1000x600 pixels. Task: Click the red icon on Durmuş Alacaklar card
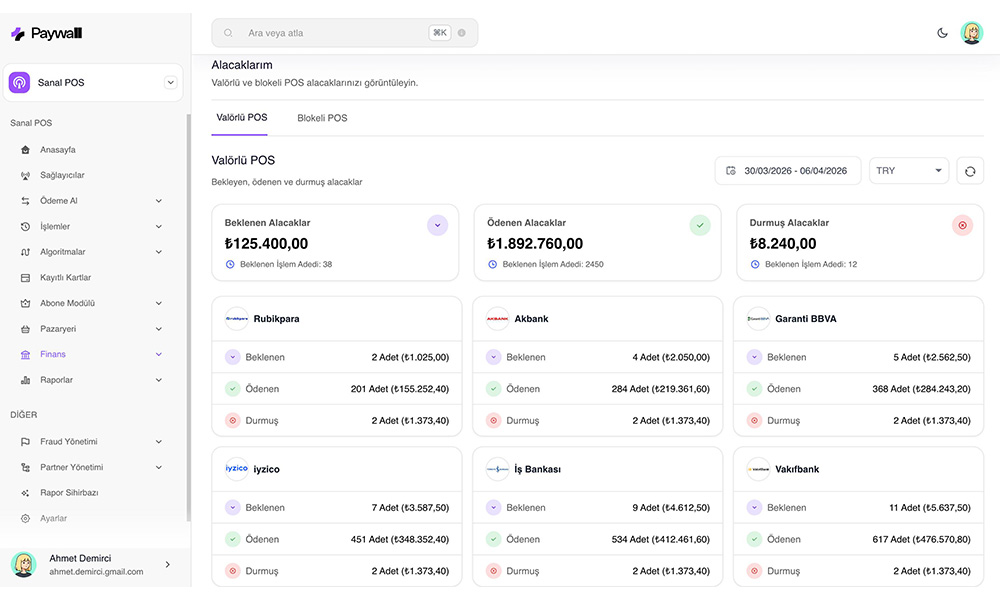click(x=962, y=226)
